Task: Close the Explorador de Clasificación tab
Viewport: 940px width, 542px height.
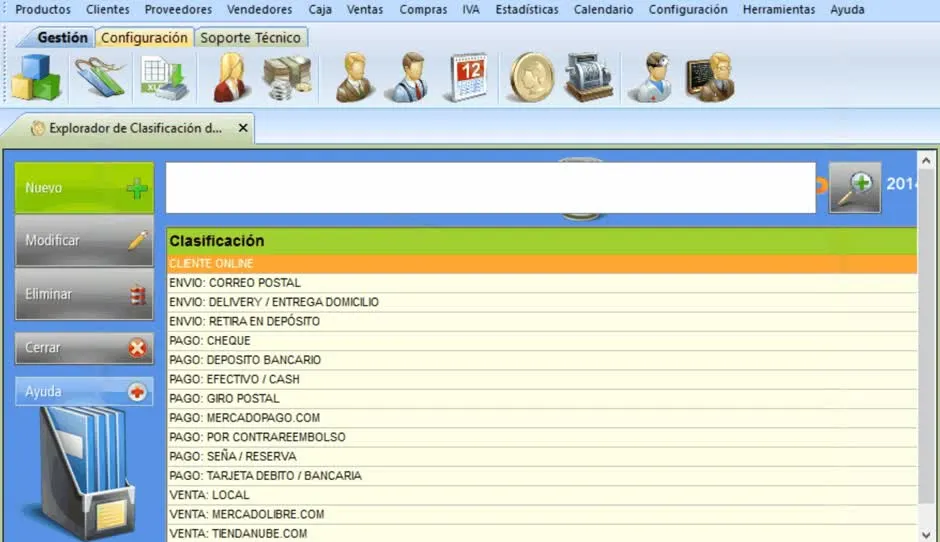Action: click(243, 128)
